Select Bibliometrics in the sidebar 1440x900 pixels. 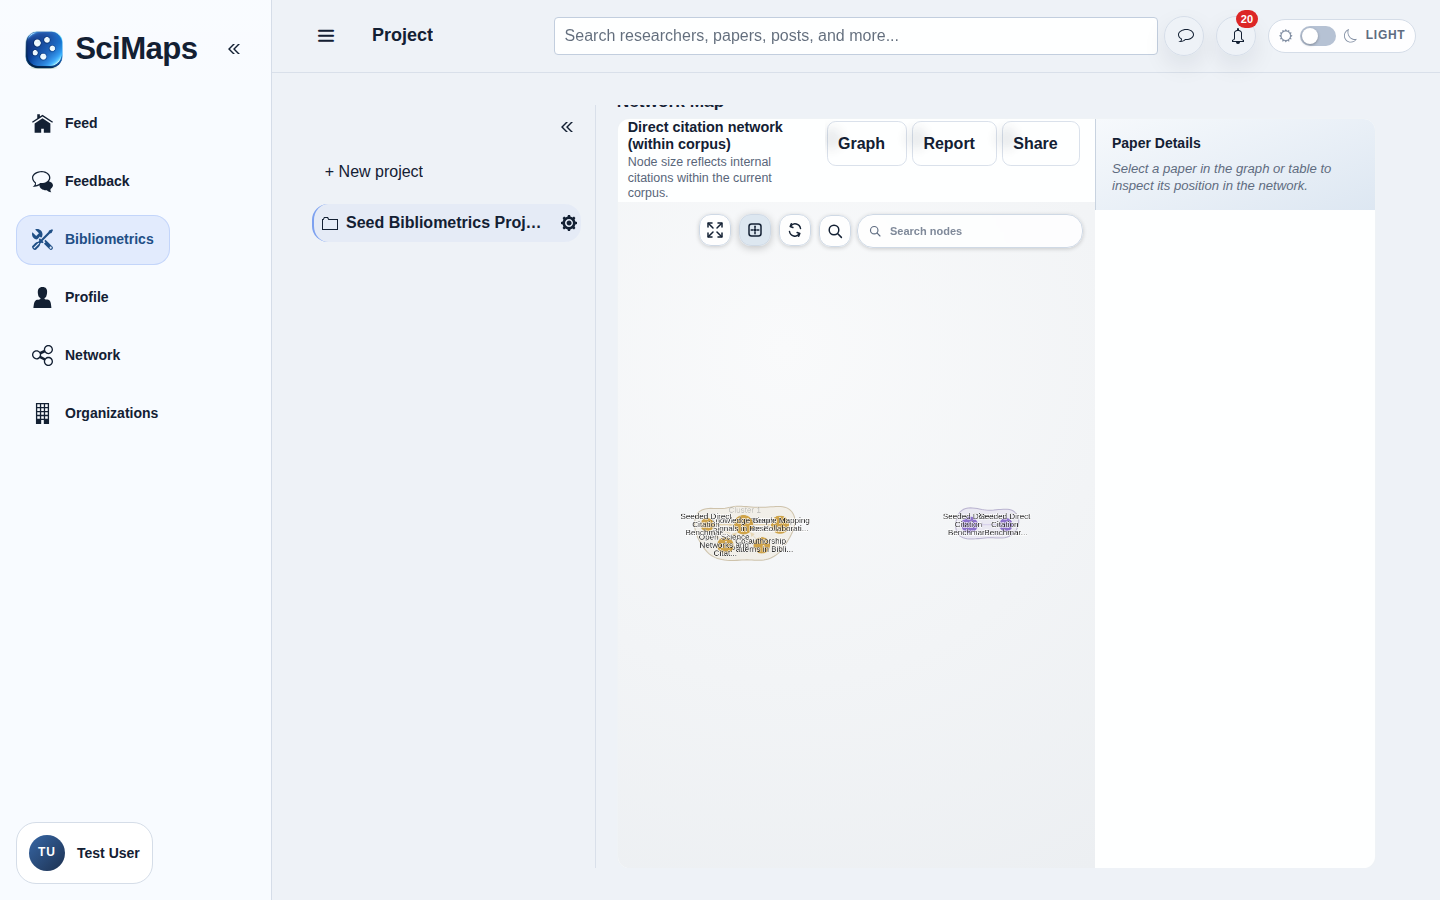click(x=93, y=240)
